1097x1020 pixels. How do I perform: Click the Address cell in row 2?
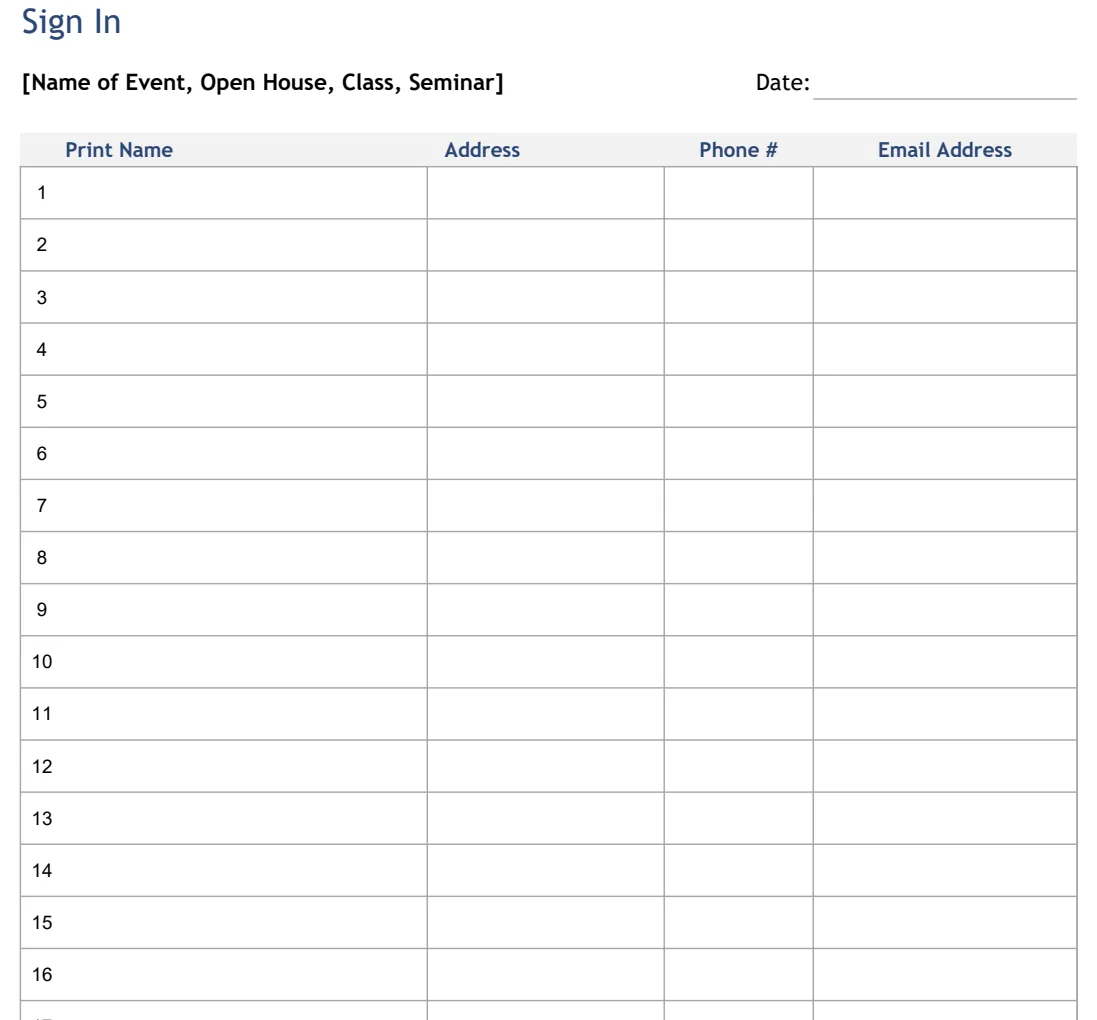coord(546,245)
